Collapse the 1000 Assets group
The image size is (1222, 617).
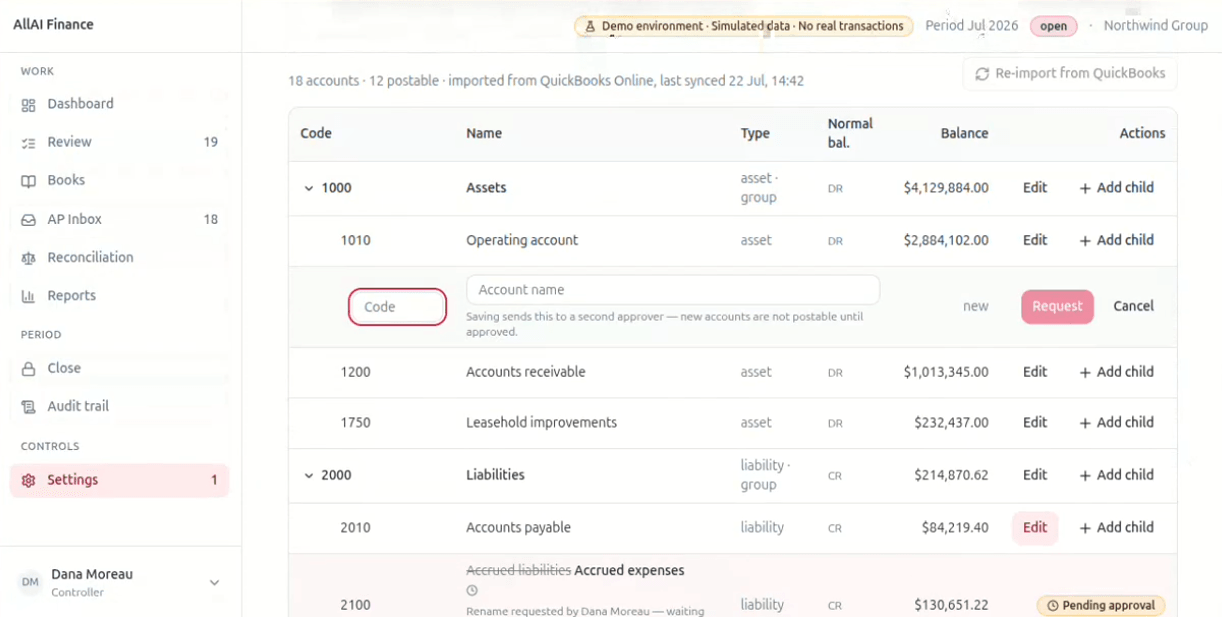click(309, 188)
